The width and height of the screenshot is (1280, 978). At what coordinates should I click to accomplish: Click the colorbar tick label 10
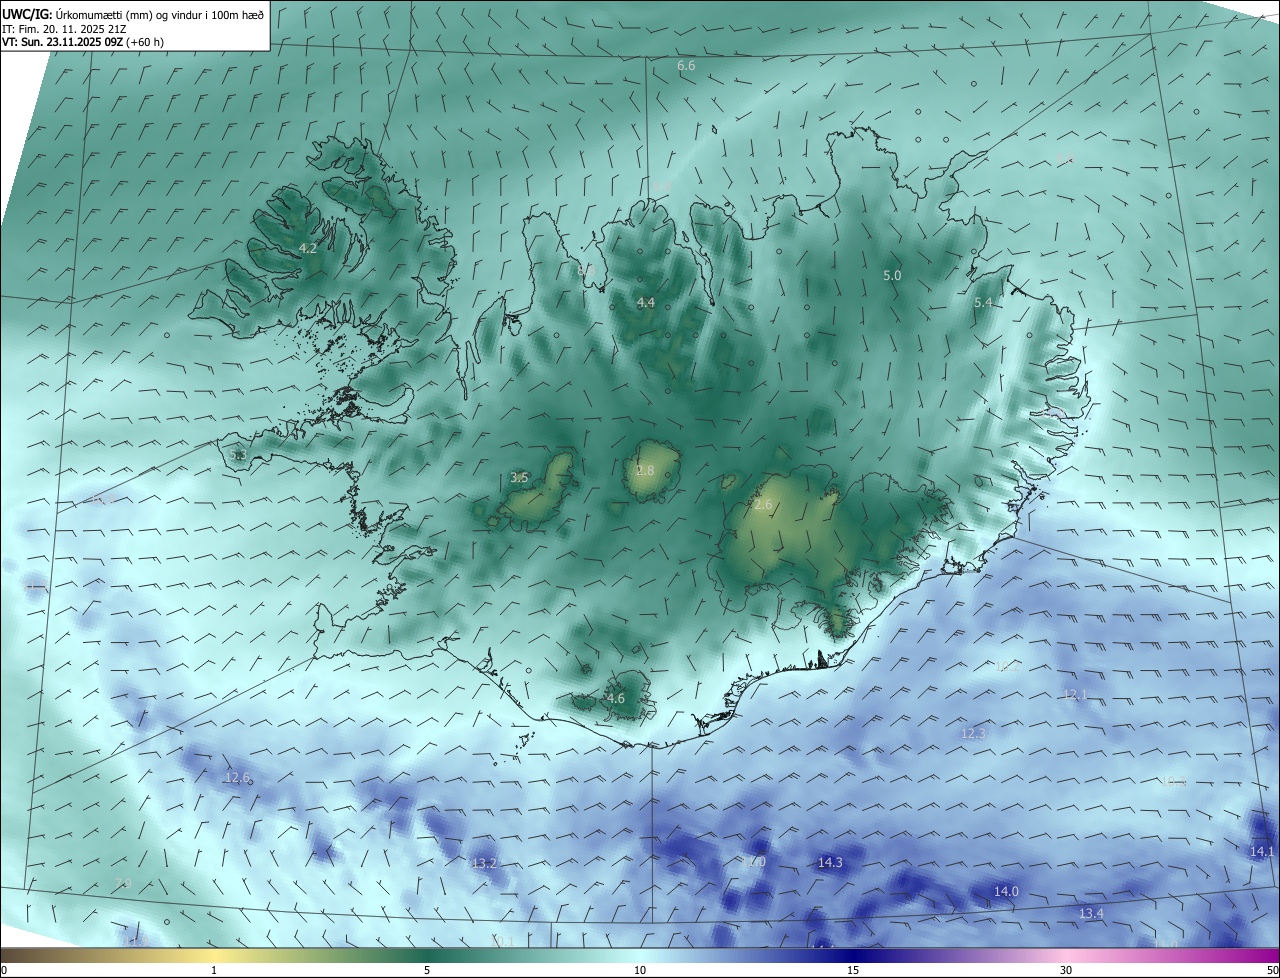[640, 970]
